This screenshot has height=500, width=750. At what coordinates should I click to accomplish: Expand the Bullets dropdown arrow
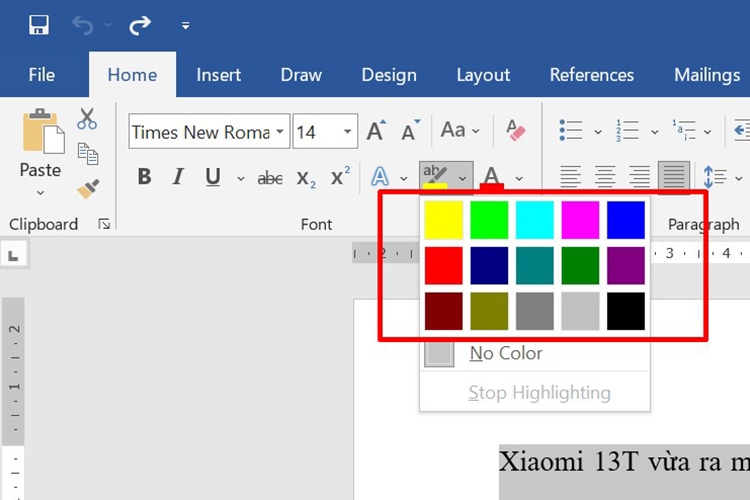[598, 132]
